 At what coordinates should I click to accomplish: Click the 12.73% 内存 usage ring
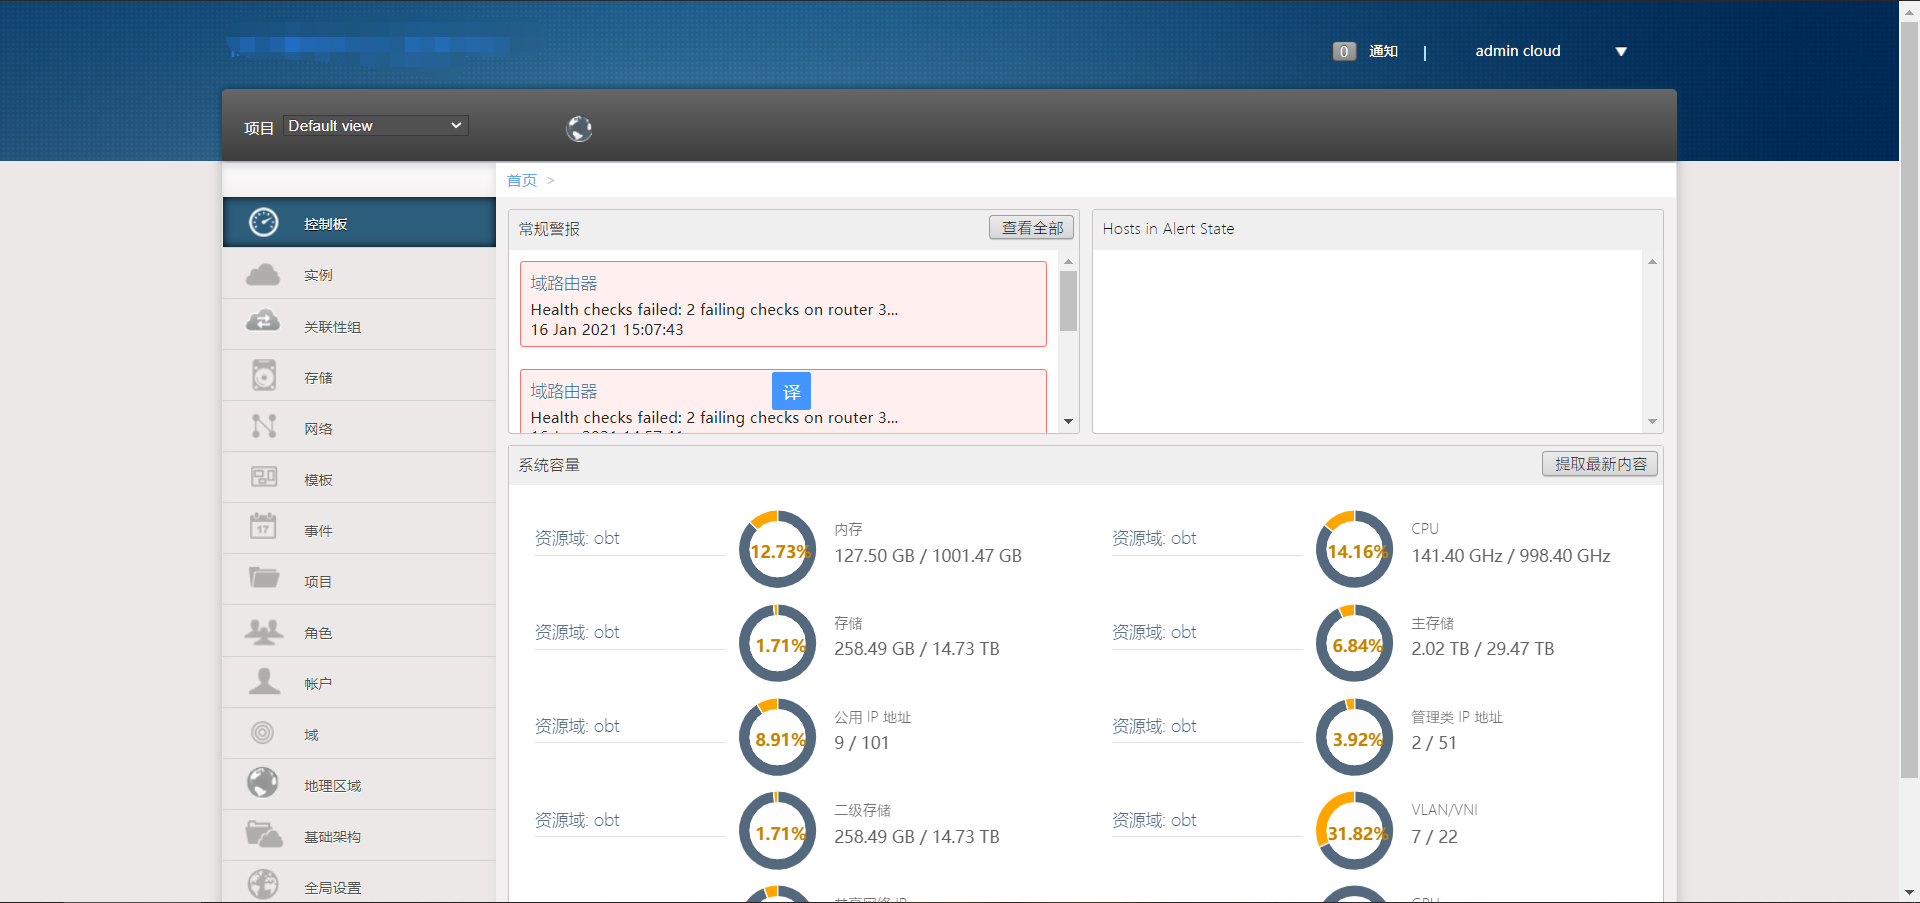point(778,550)
